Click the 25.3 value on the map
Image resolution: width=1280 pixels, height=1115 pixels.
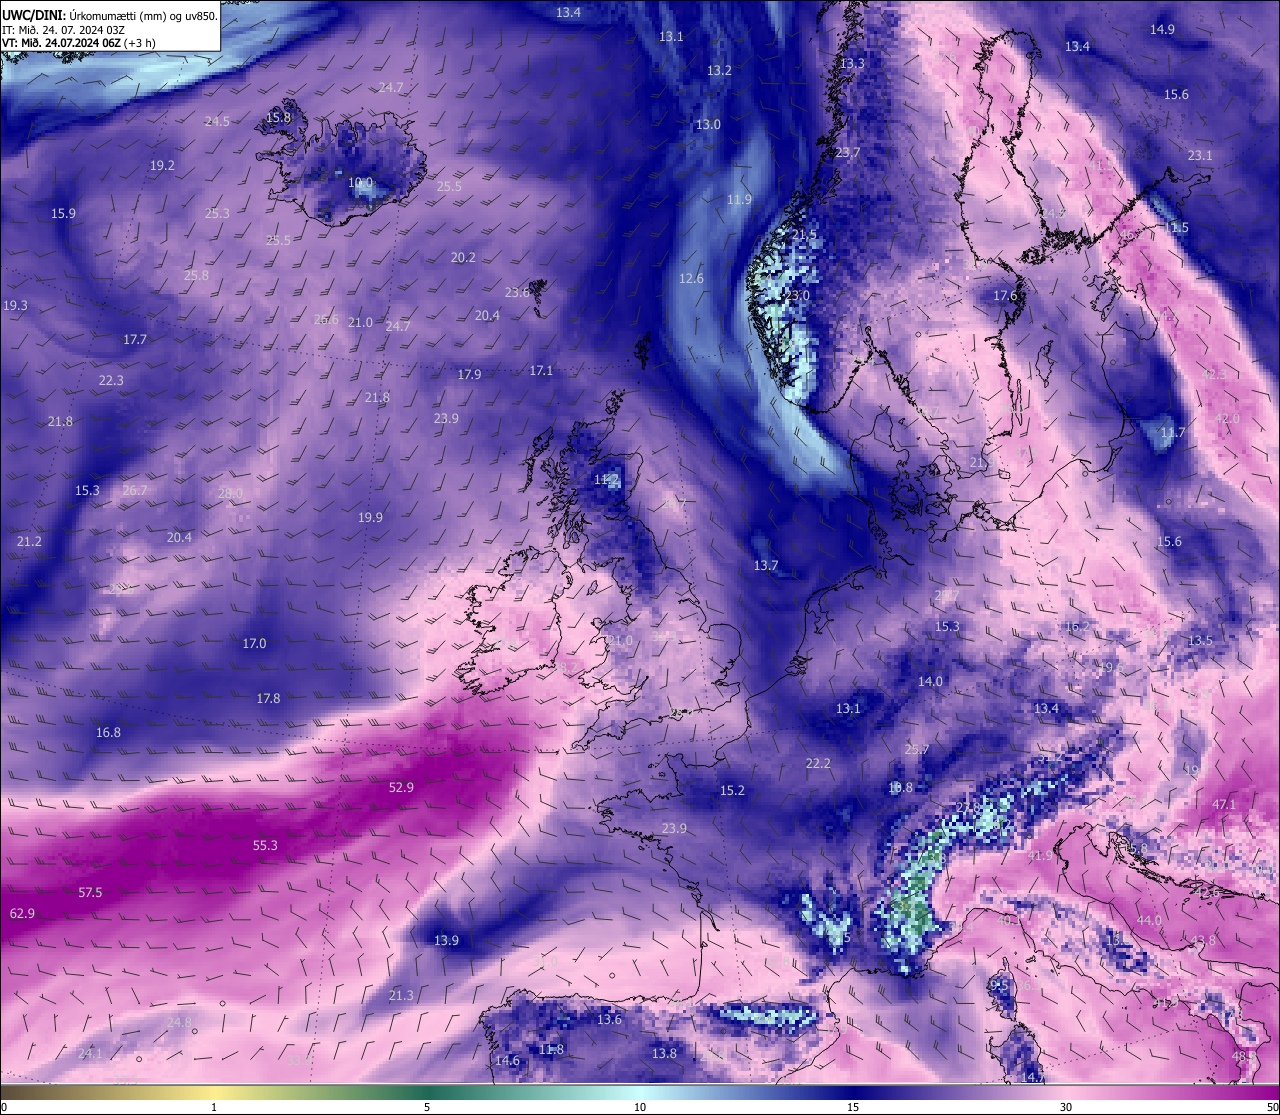click(217, 213)
